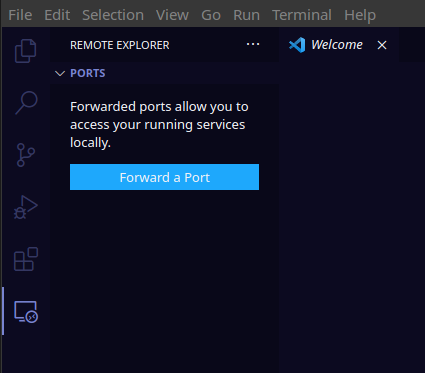Select the Remote Explorer activity bar icon
425x373 pixels.
coord(26,312)
